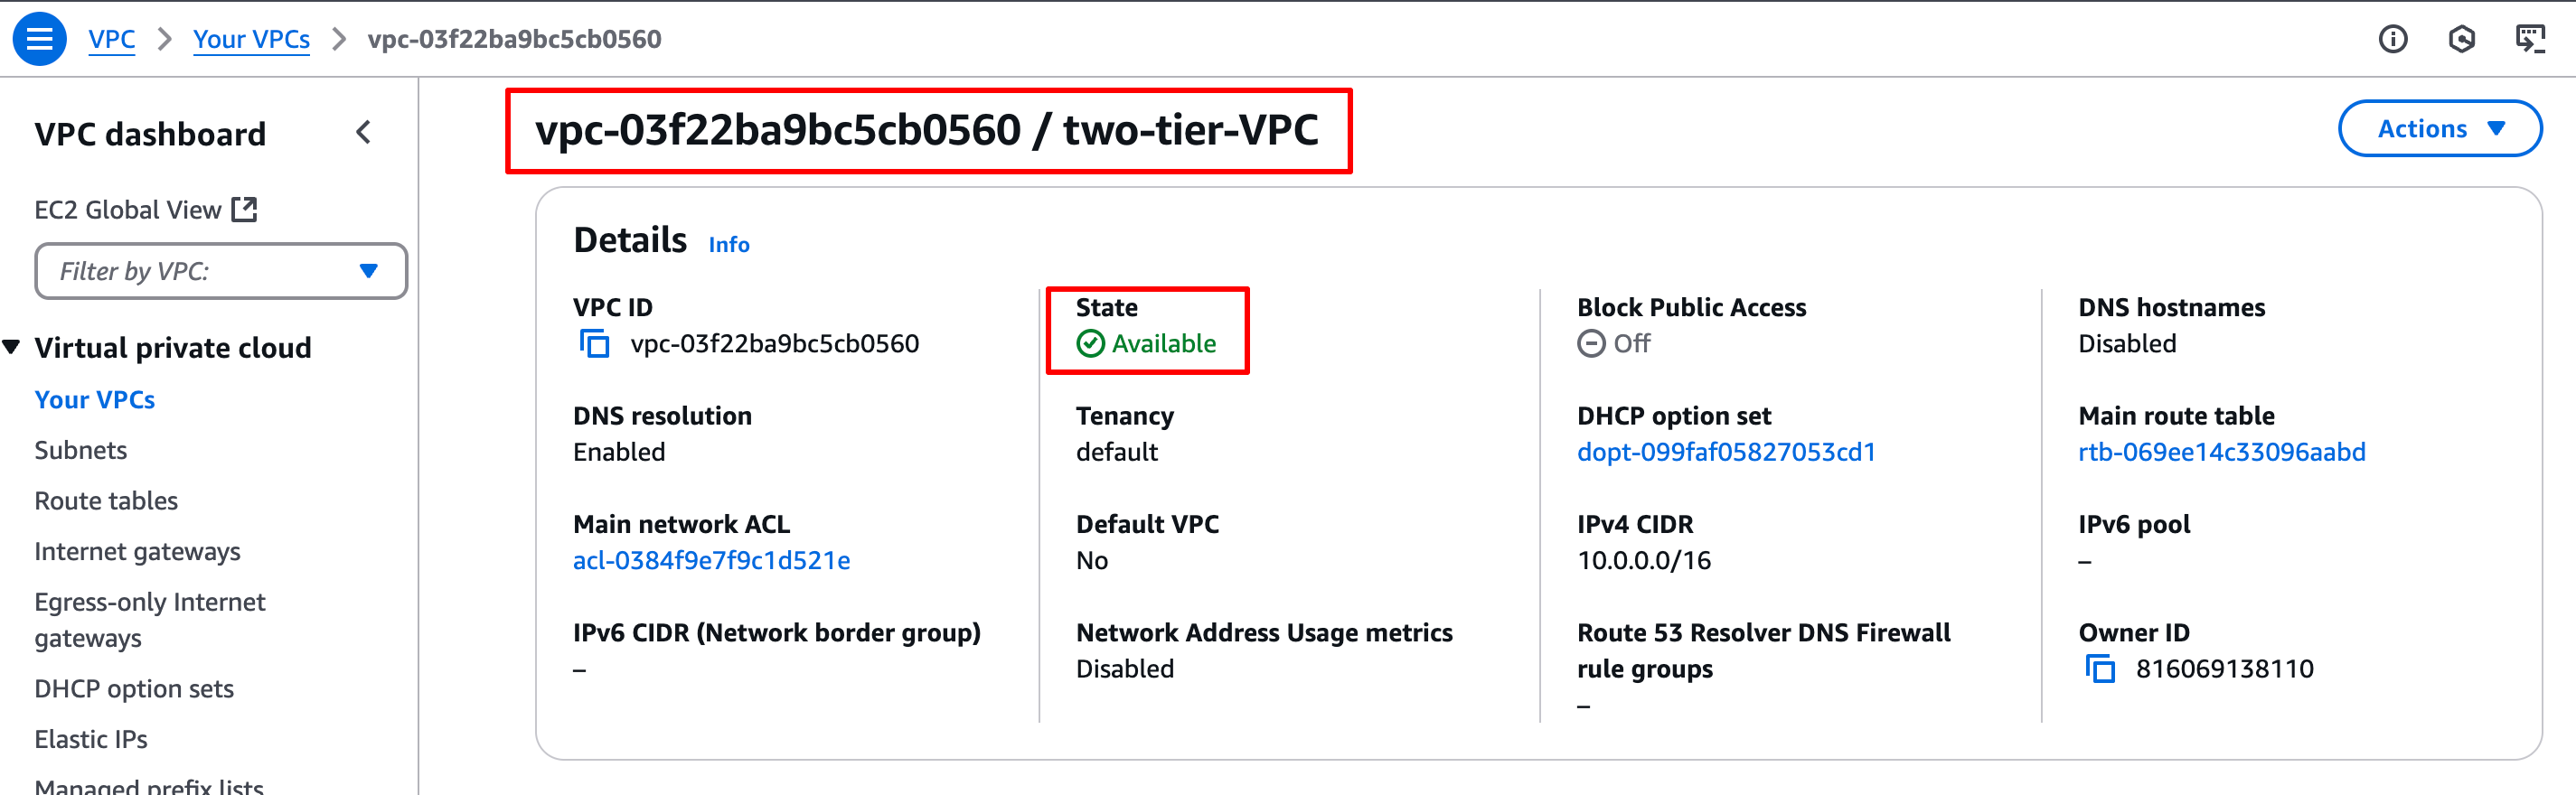
Task: Click the hexagon settings icon in header
Action: point(2461,39)
